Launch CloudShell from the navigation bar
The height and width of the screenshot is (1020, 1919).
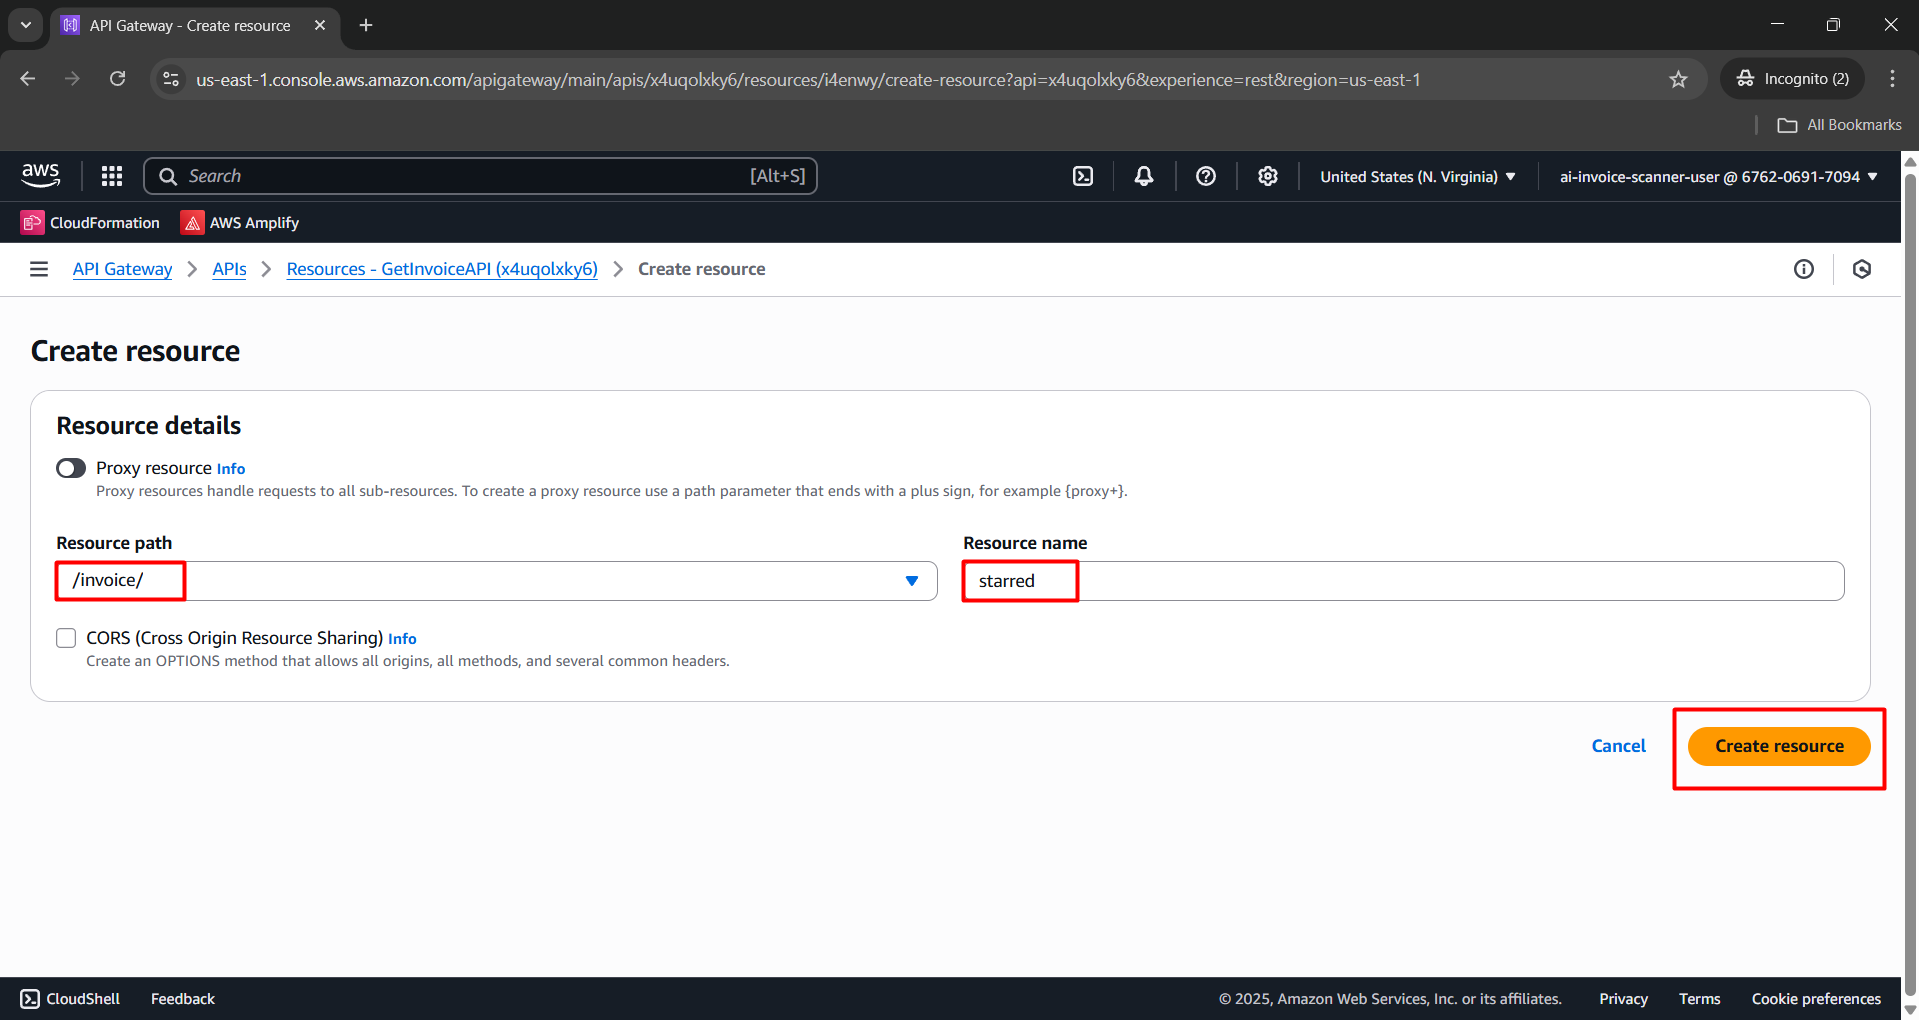pyautogui.click(x=1083, y=175)
